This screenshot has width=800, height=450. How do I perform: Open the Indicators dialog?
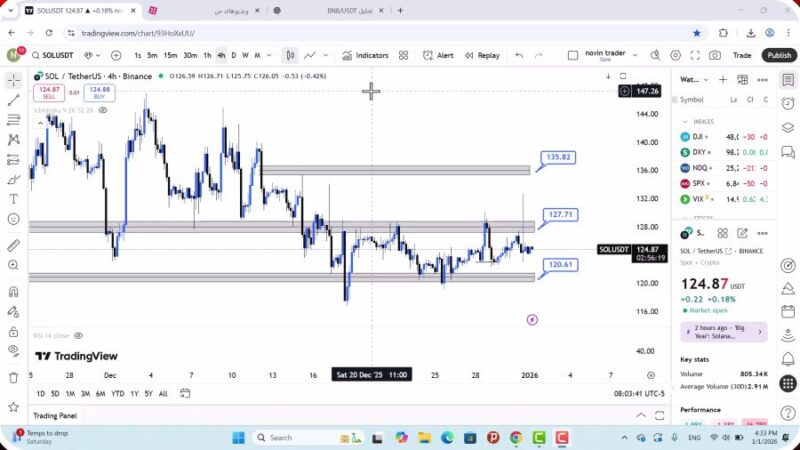[x=365, y=56]
